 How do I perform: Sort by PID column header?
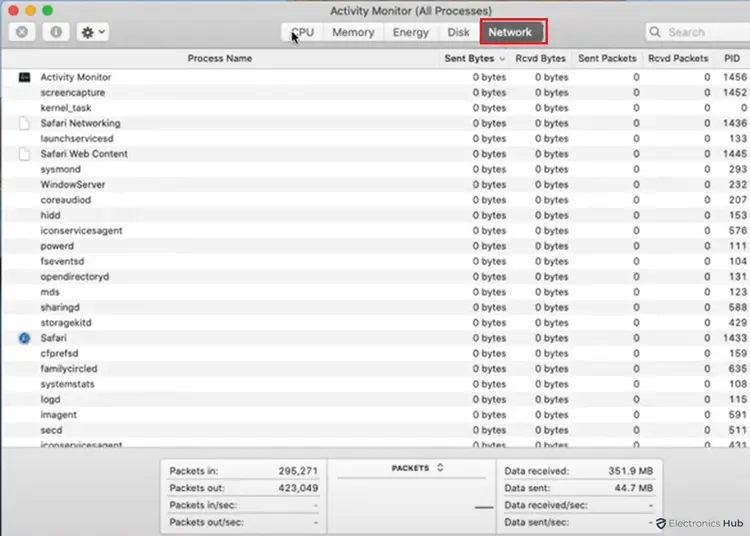[732, 58]
